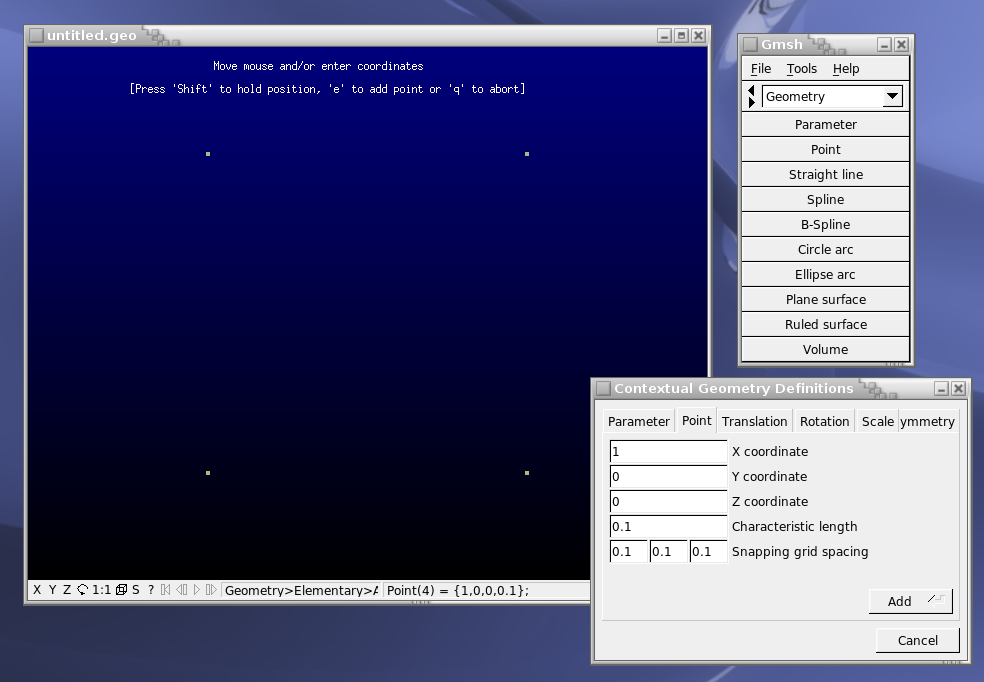Reset scale with the 1:1 button
This screenshot has height=682, width=984.
pyautogui.click(x=101, y=590)
